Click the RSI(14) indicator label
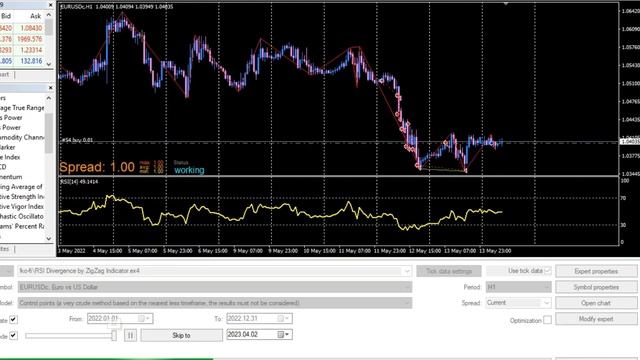640x360 pixels. 80,182
